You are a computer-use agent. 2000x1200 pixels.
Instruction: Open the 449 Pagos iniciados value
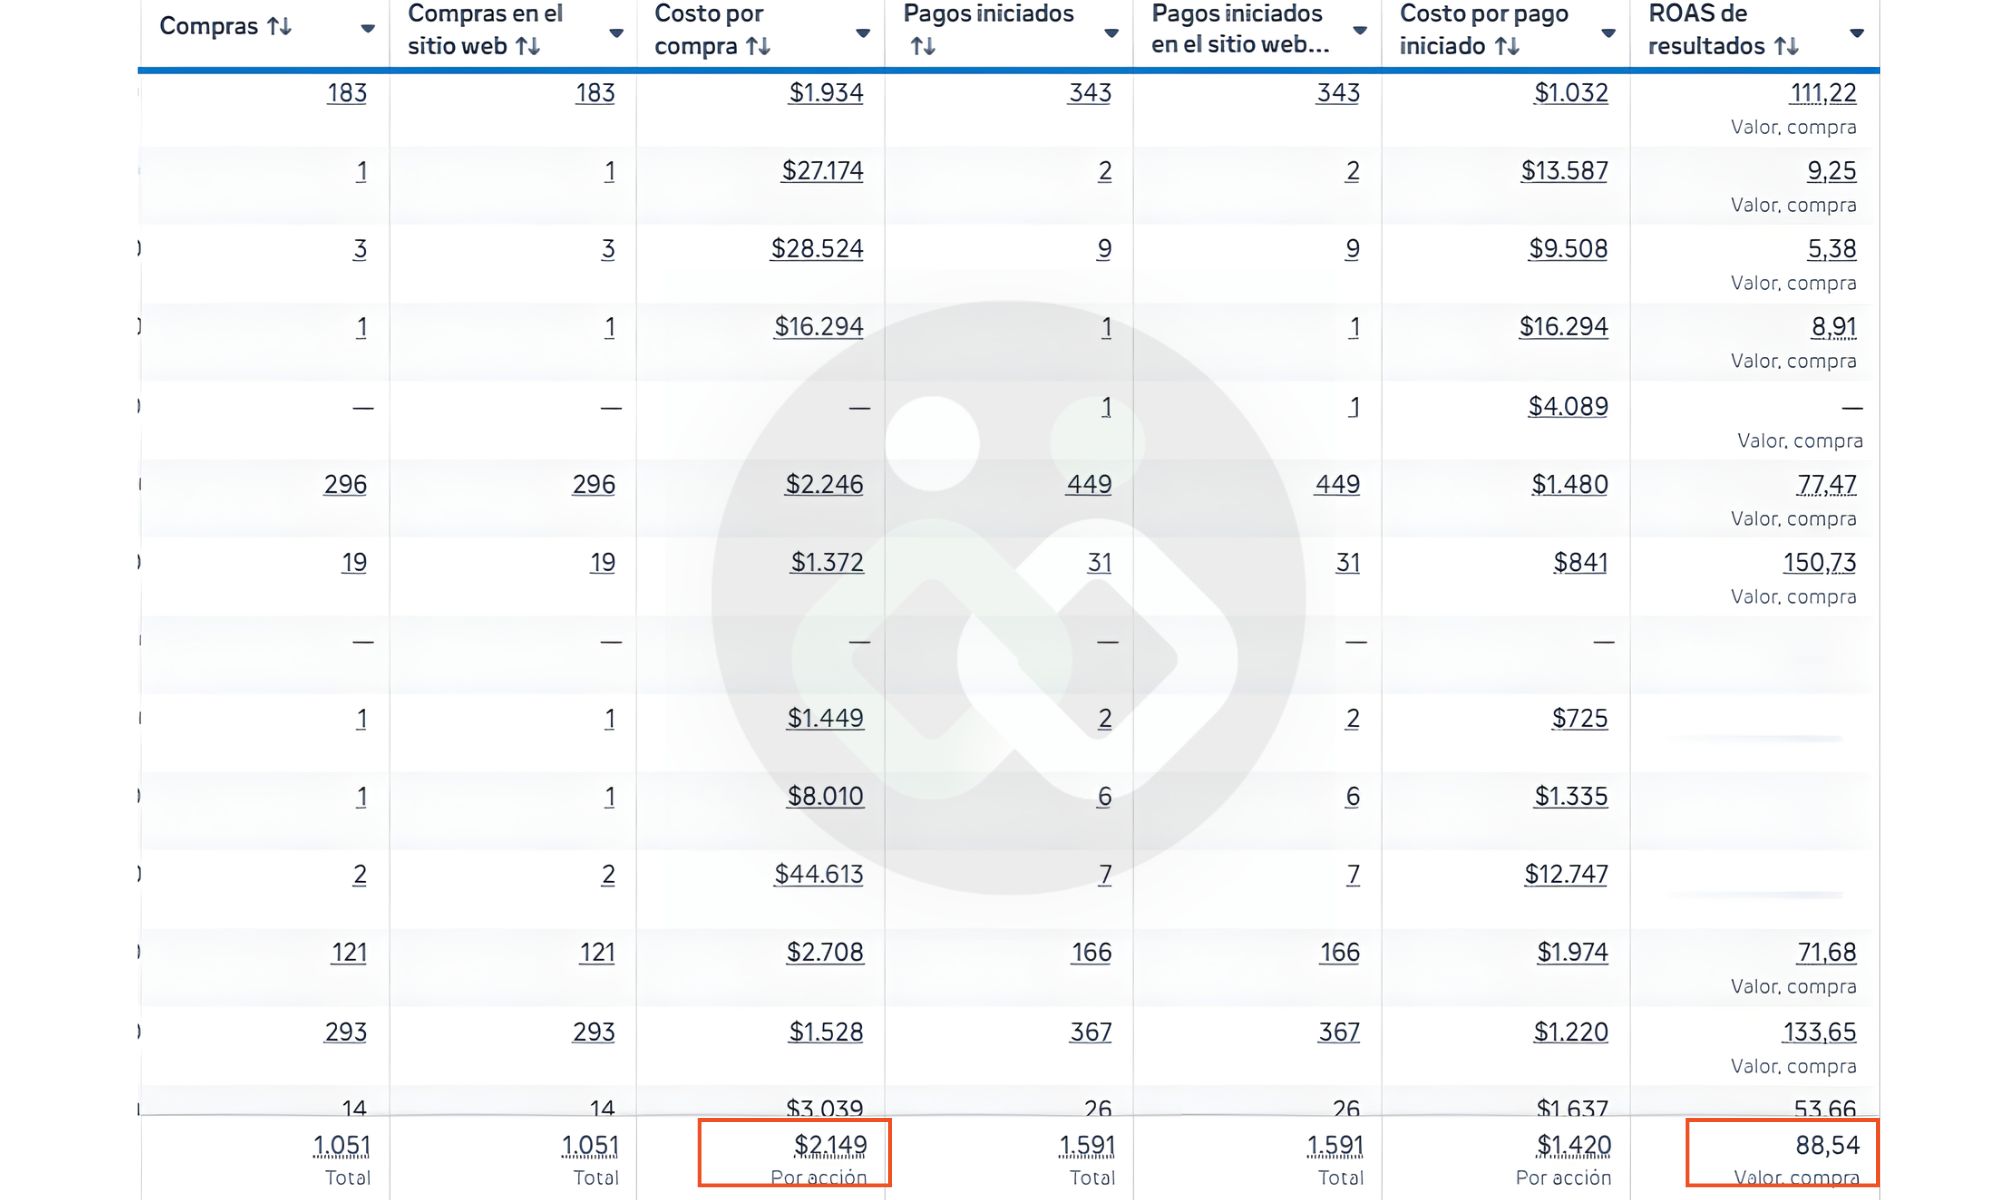point(1088,485)
